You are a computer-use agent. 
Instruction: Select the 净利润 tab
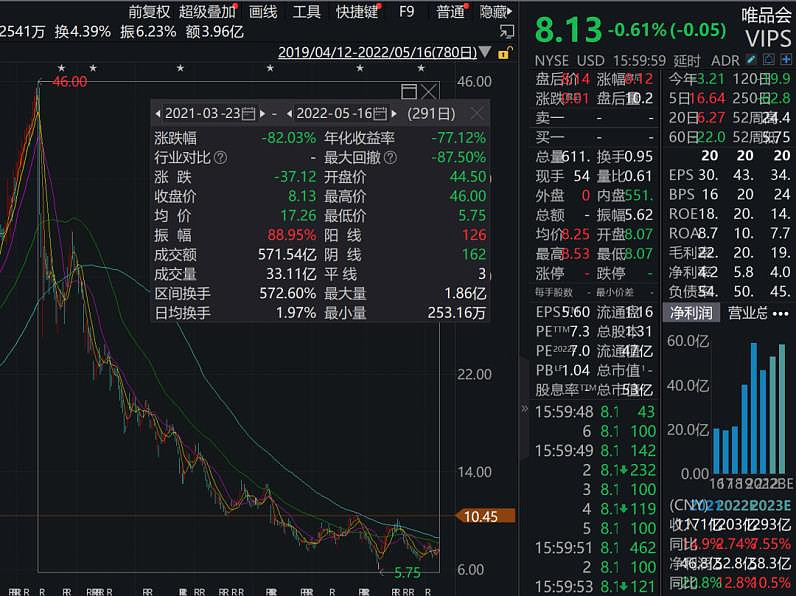691,313
